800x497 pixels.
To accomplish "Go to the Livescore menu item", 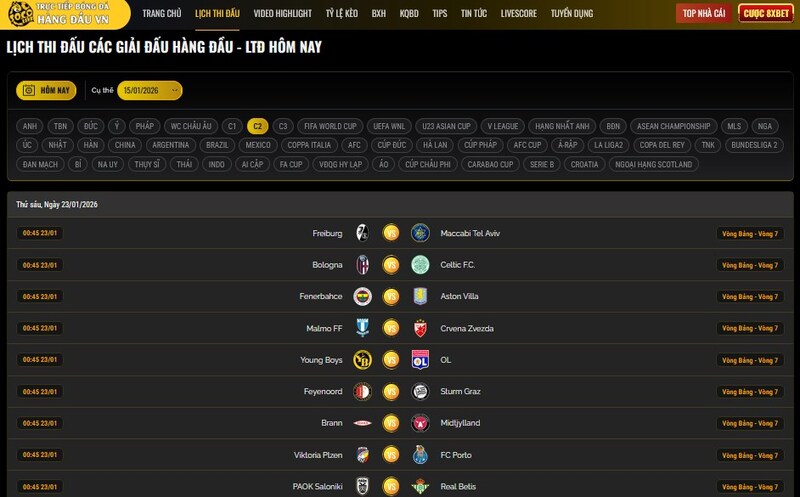I will [518, 14].
